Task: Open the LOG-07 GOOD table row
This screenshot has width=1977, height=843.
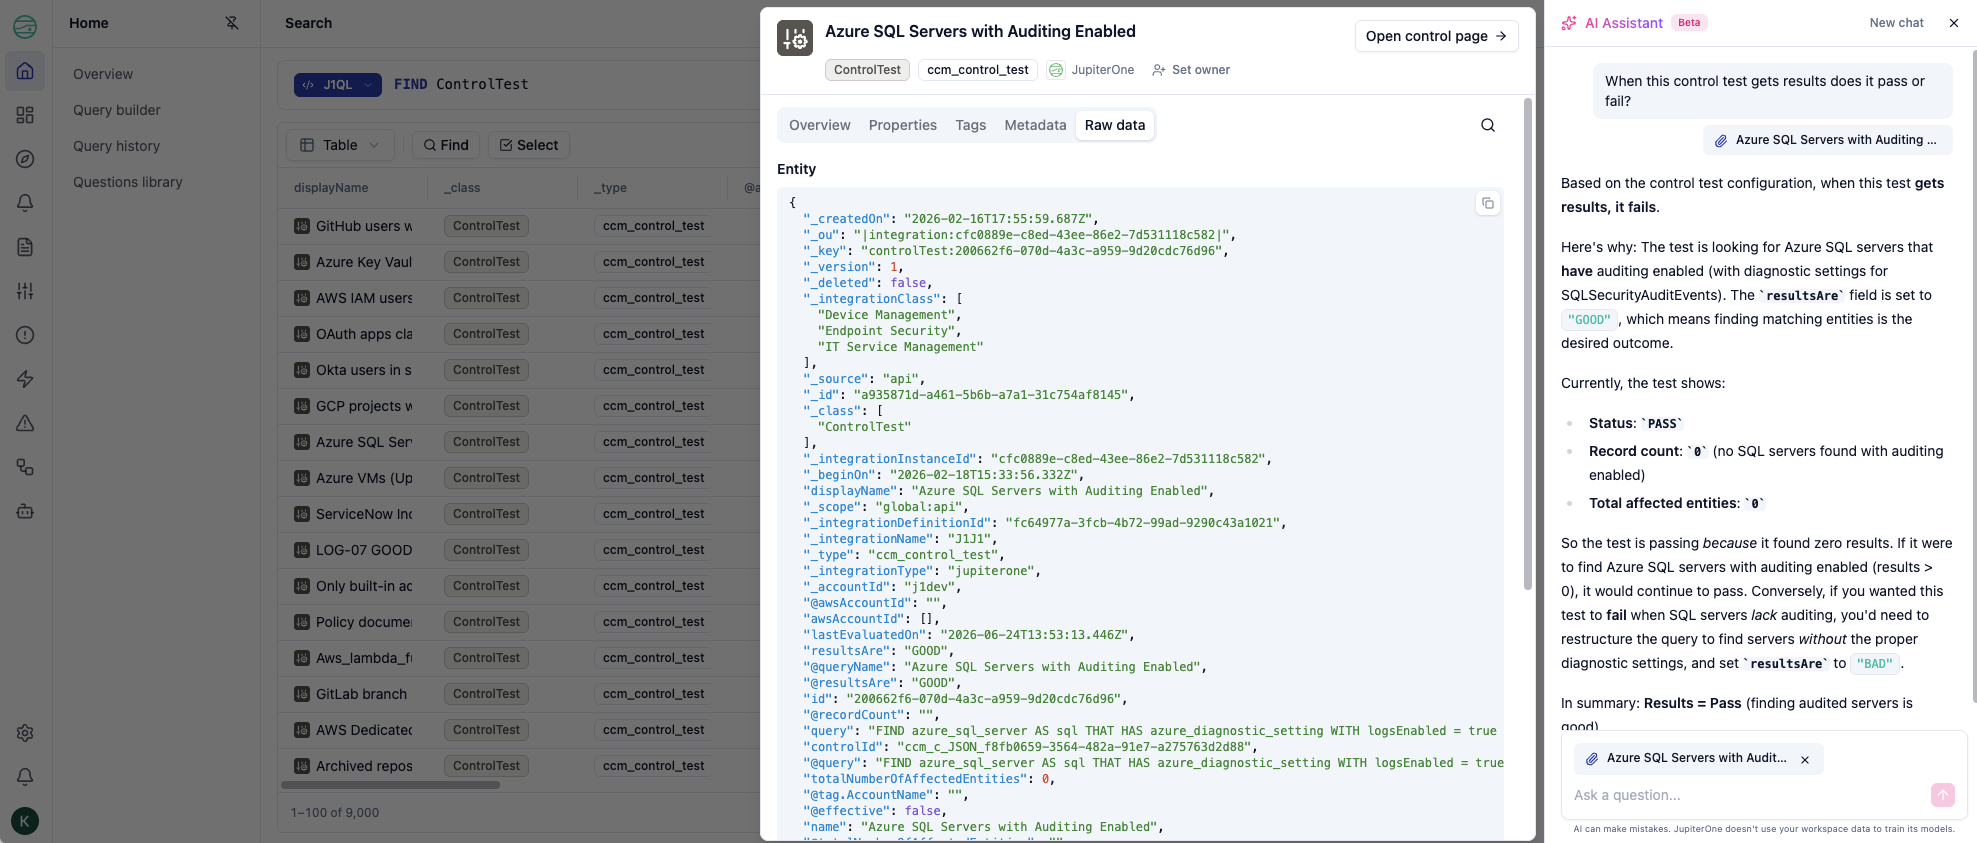Action: tap(518, 550)
